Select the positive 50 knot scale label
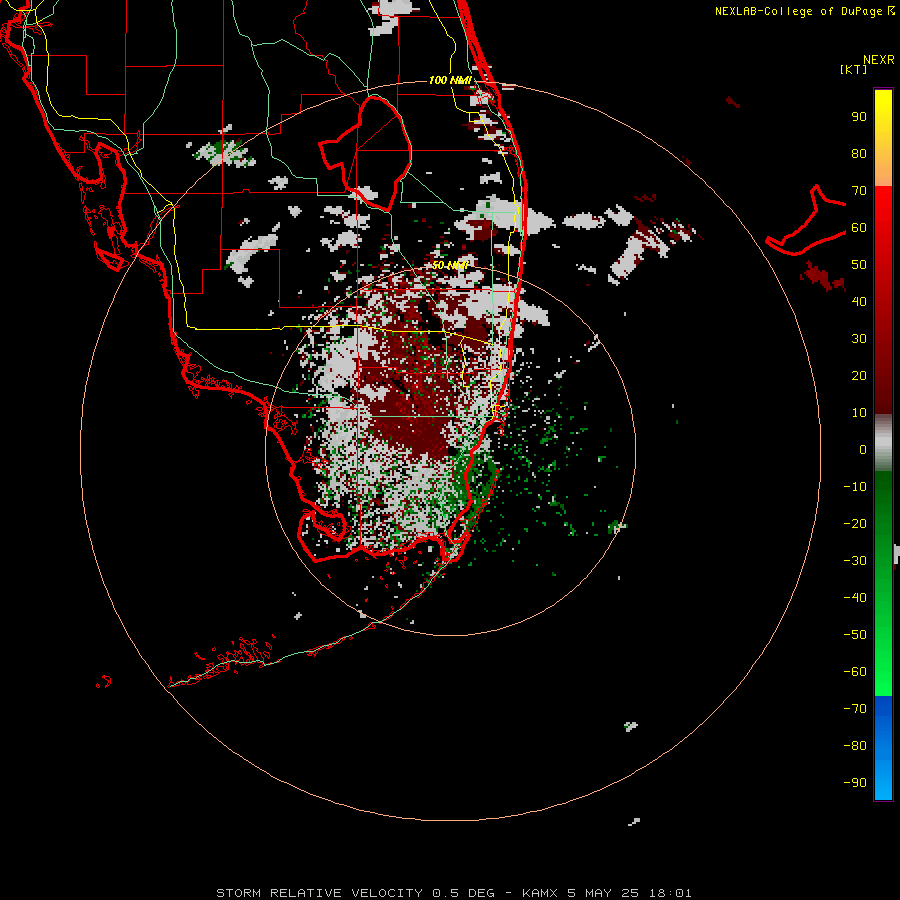The image size is (900, 900). (859, 265)
